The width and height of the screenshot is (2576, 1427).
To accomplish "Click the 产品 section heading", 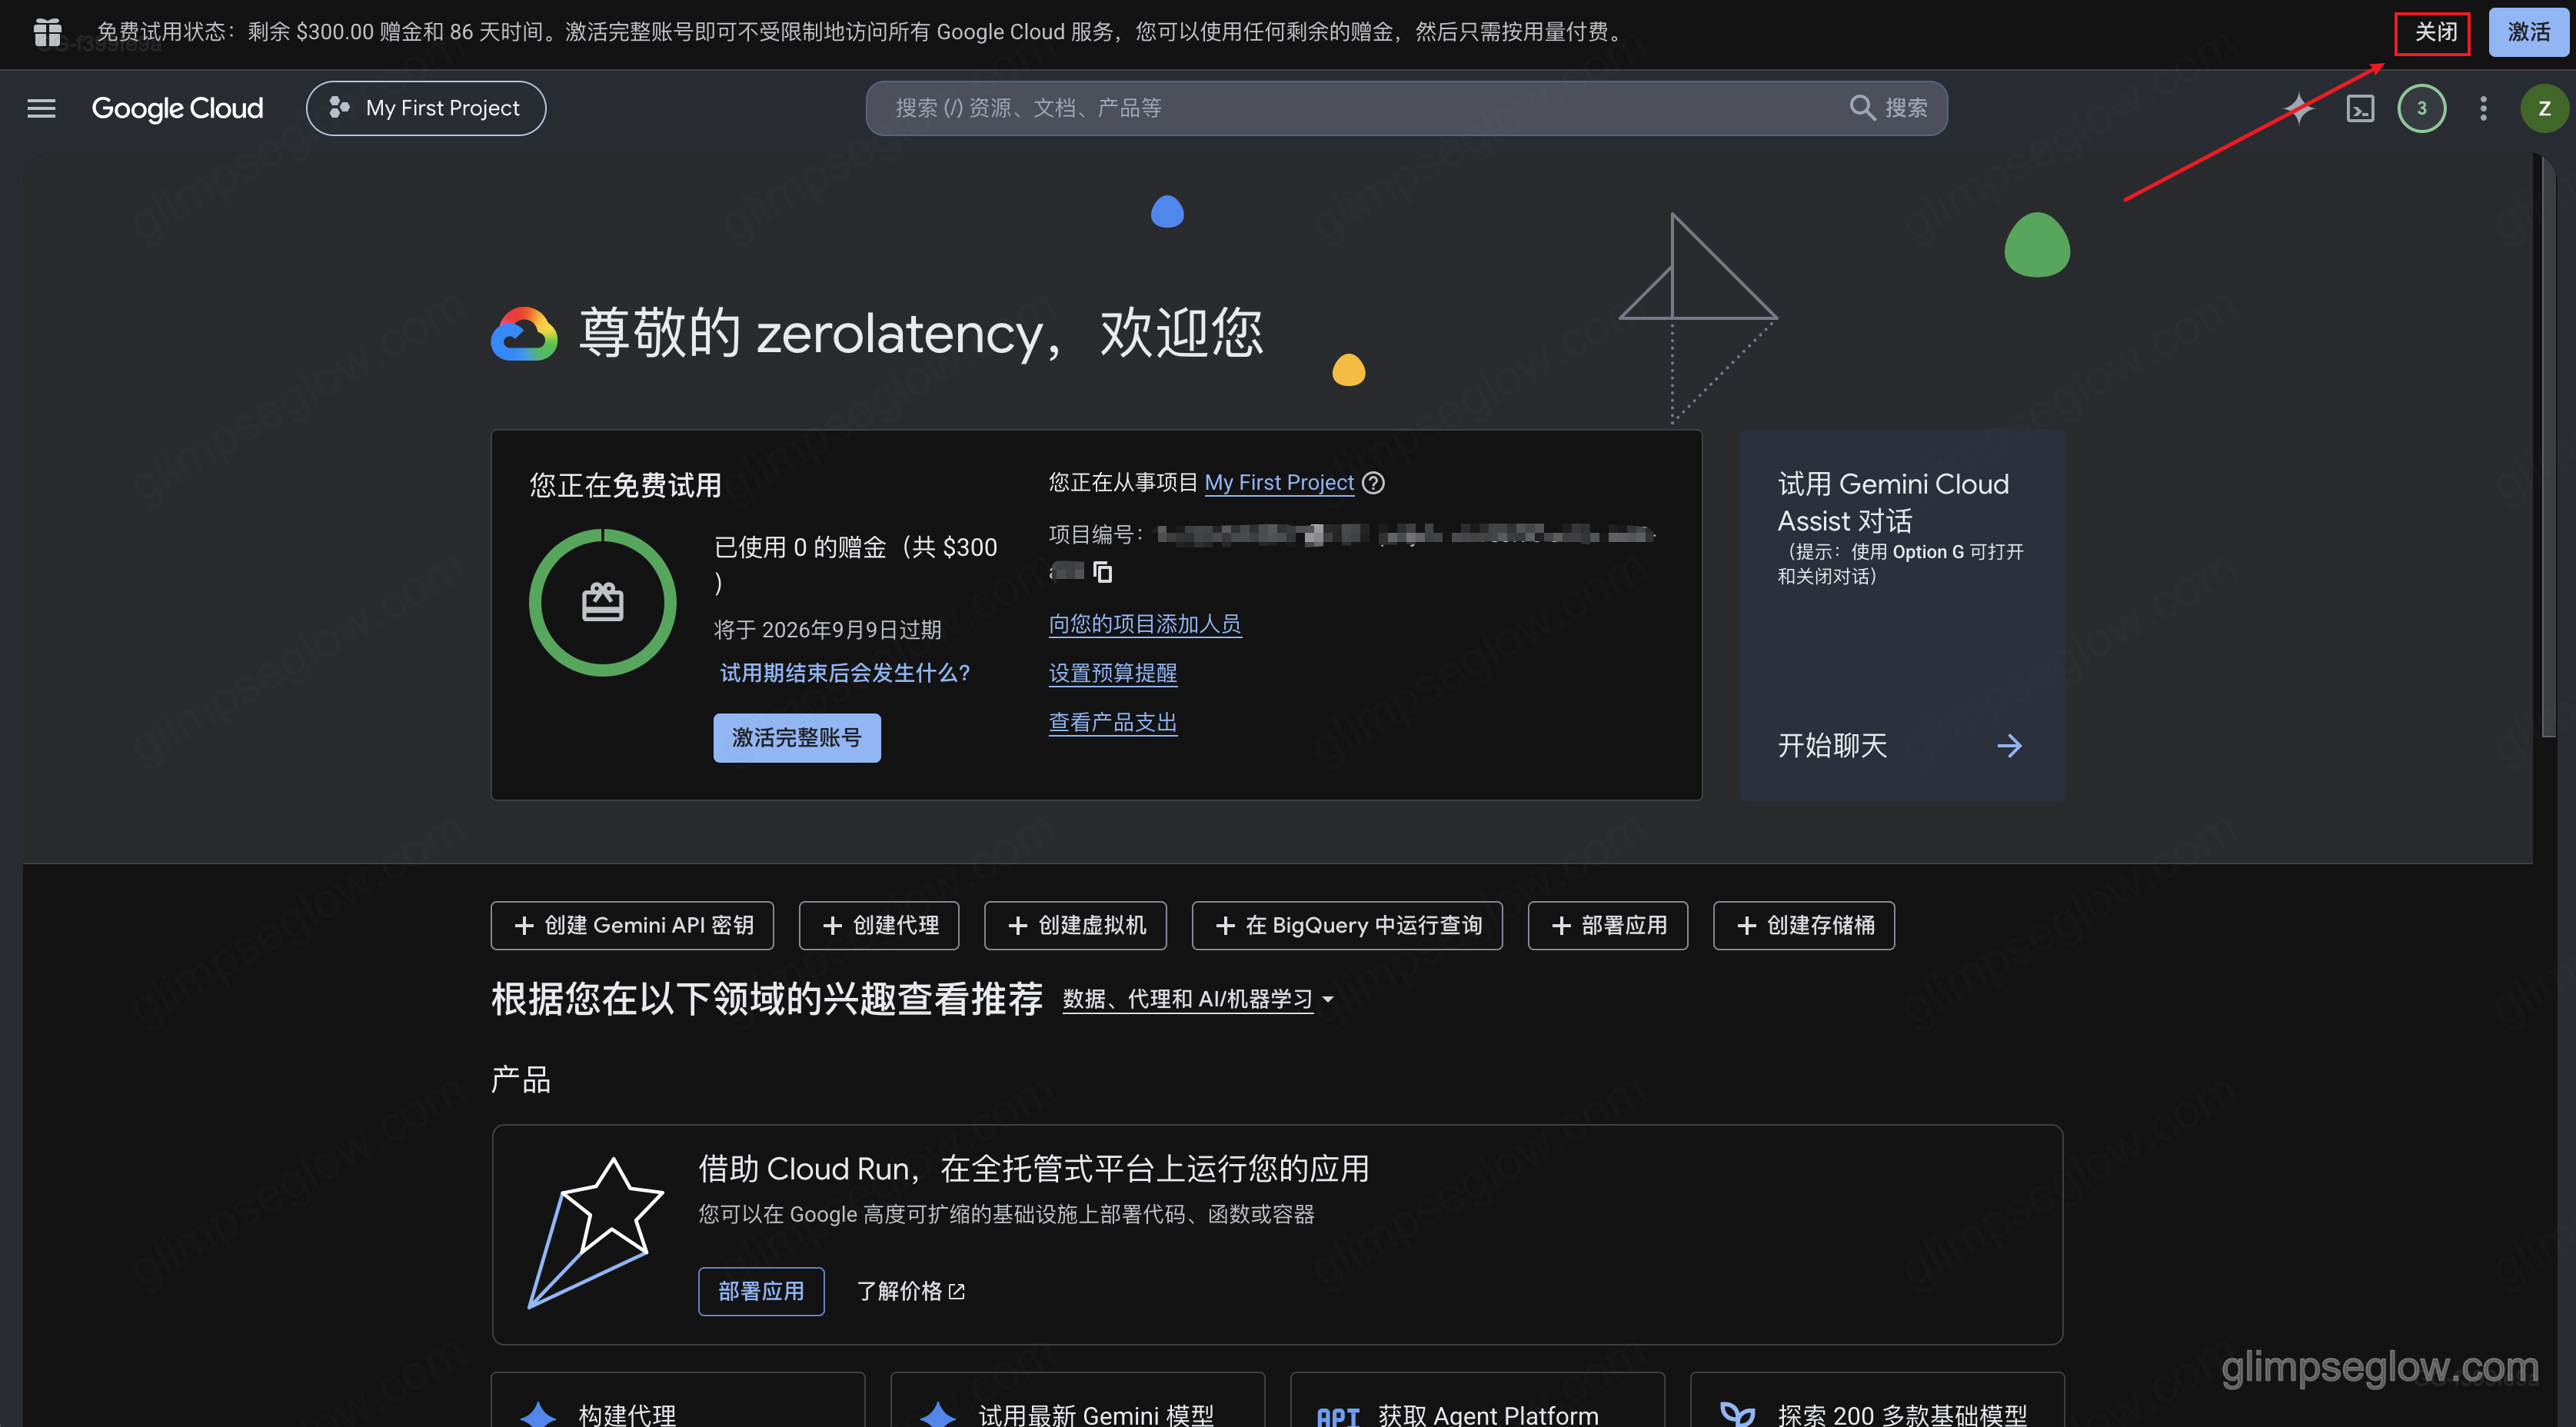I will pyautogui.click(x=521, y=1080).
